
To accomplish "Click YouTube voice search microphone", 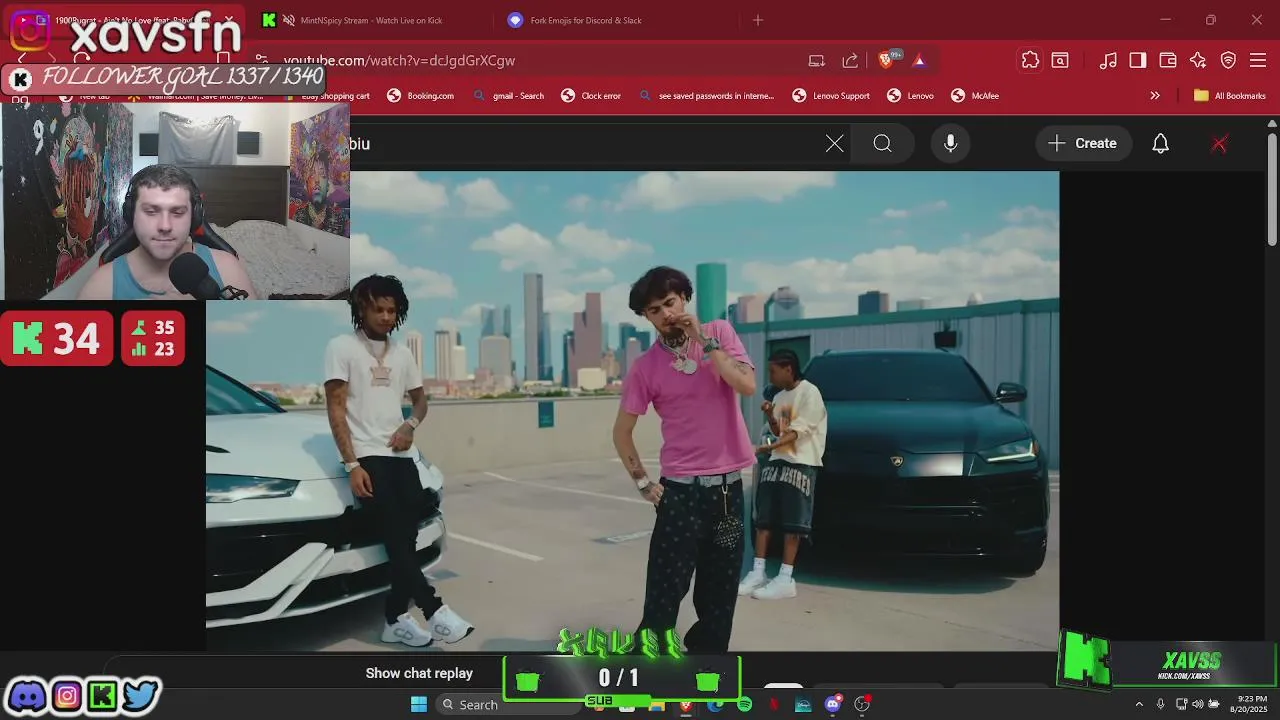I will 951,144.
